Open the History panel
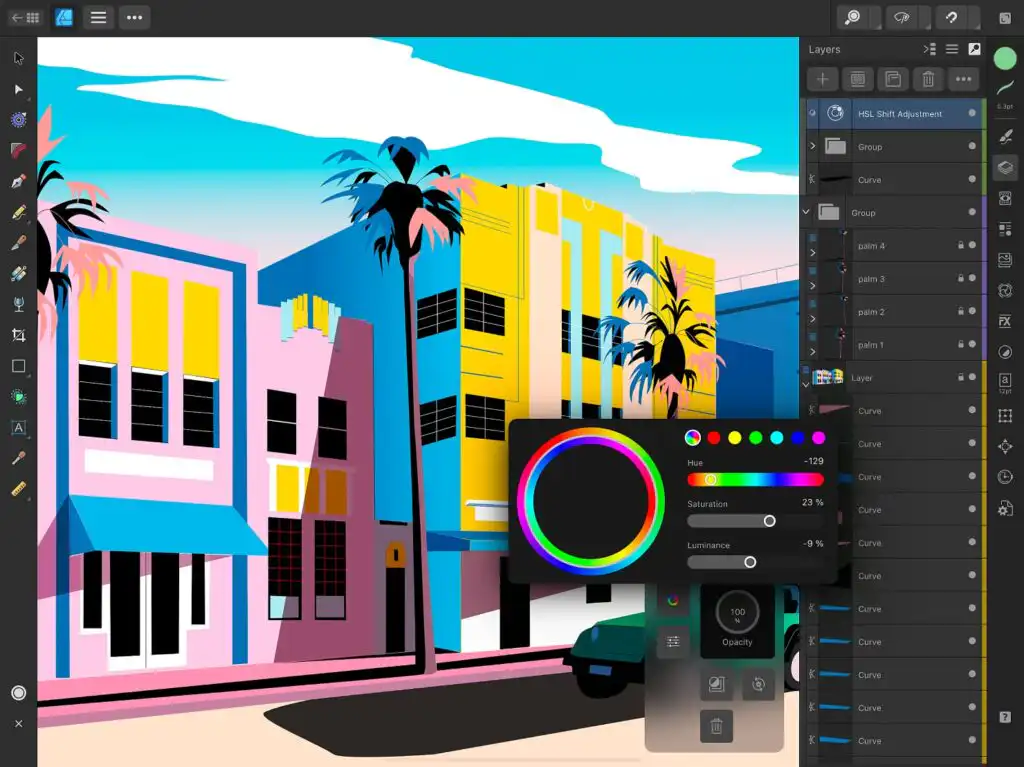This screenshot has width=1024, height=767. click(1006, 477)
